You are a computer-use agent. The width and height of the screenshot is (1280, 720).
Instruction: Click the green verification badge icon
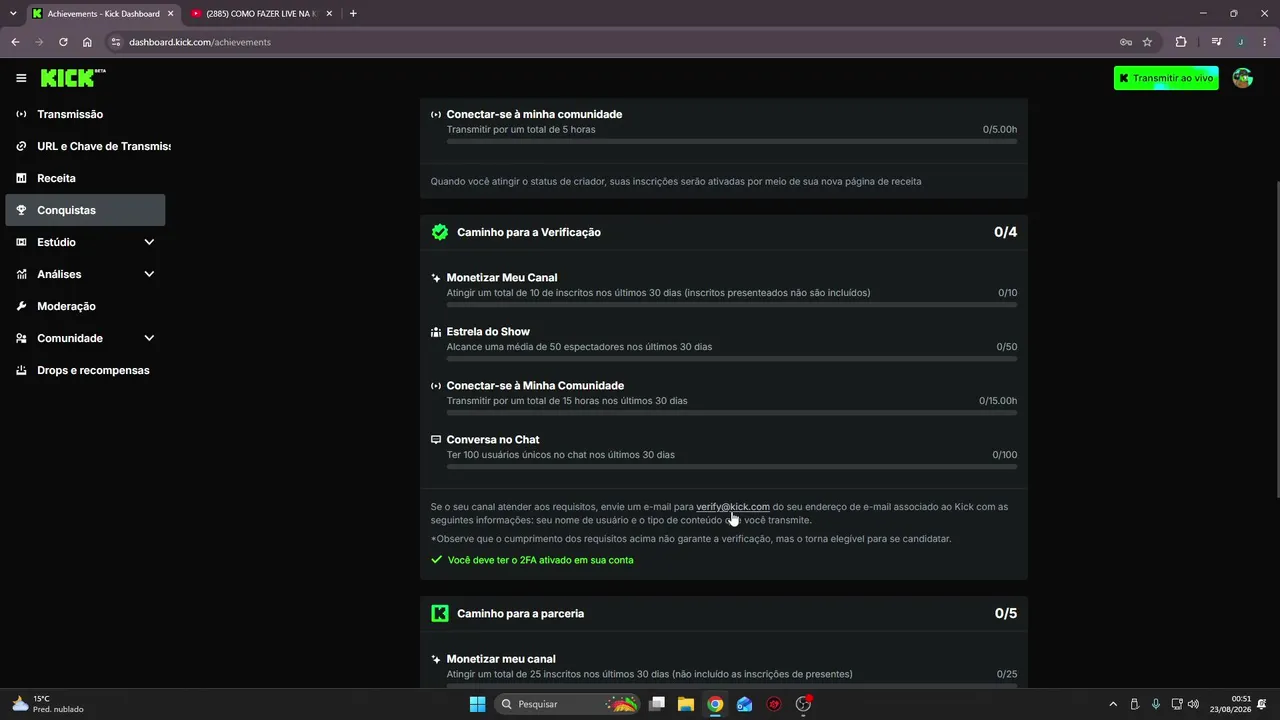click(x=440, y=232)
